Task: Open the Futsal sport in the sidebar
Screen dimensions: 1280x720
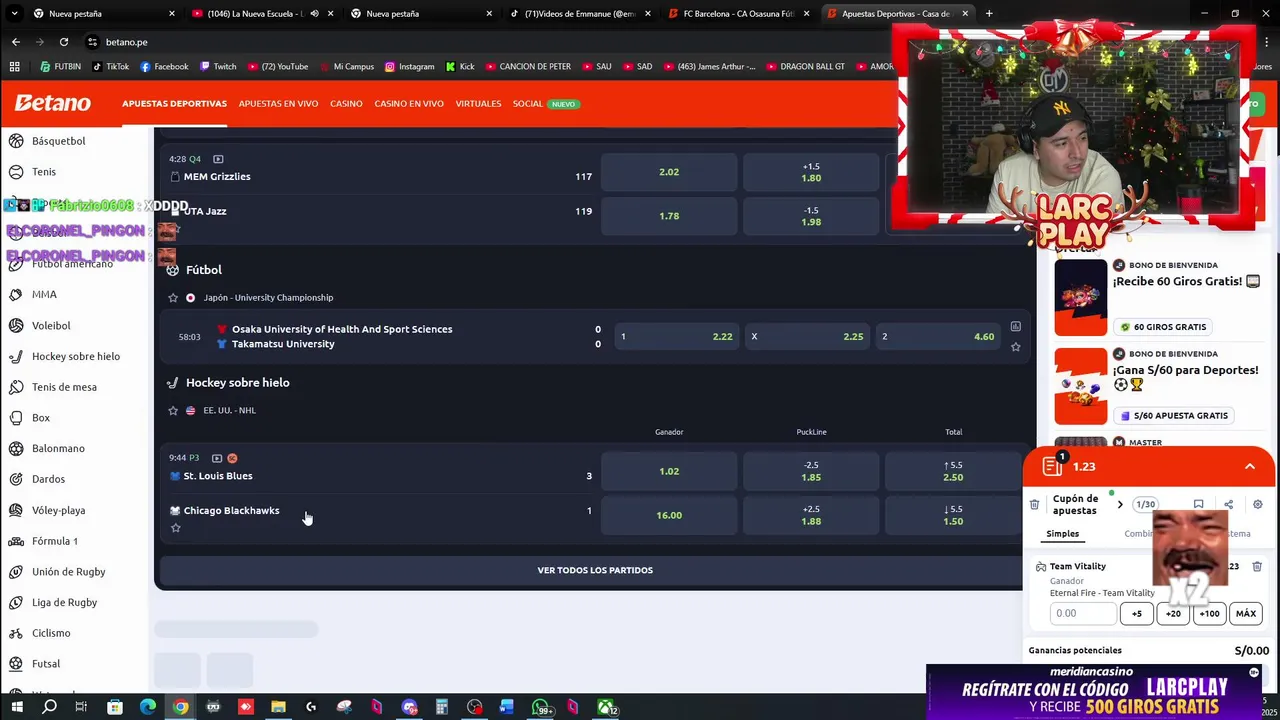Action: pos(46,664)
